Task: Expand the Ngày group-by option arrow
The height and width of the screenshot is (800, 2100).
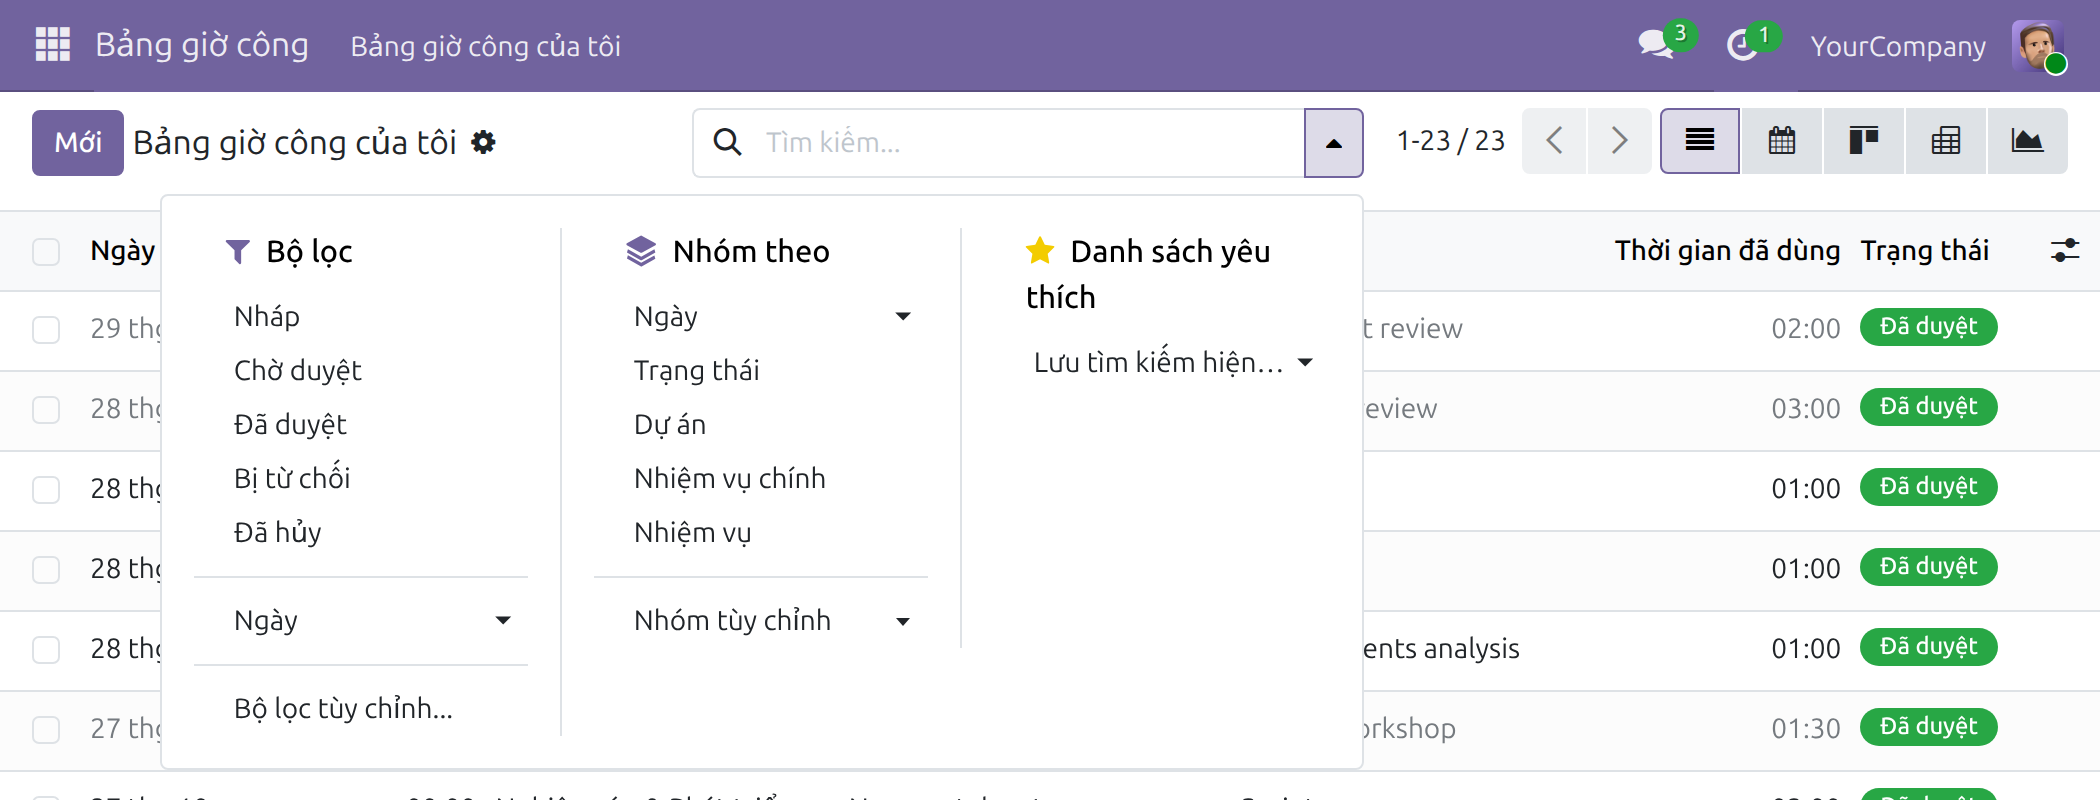Action: coord(903,316)
